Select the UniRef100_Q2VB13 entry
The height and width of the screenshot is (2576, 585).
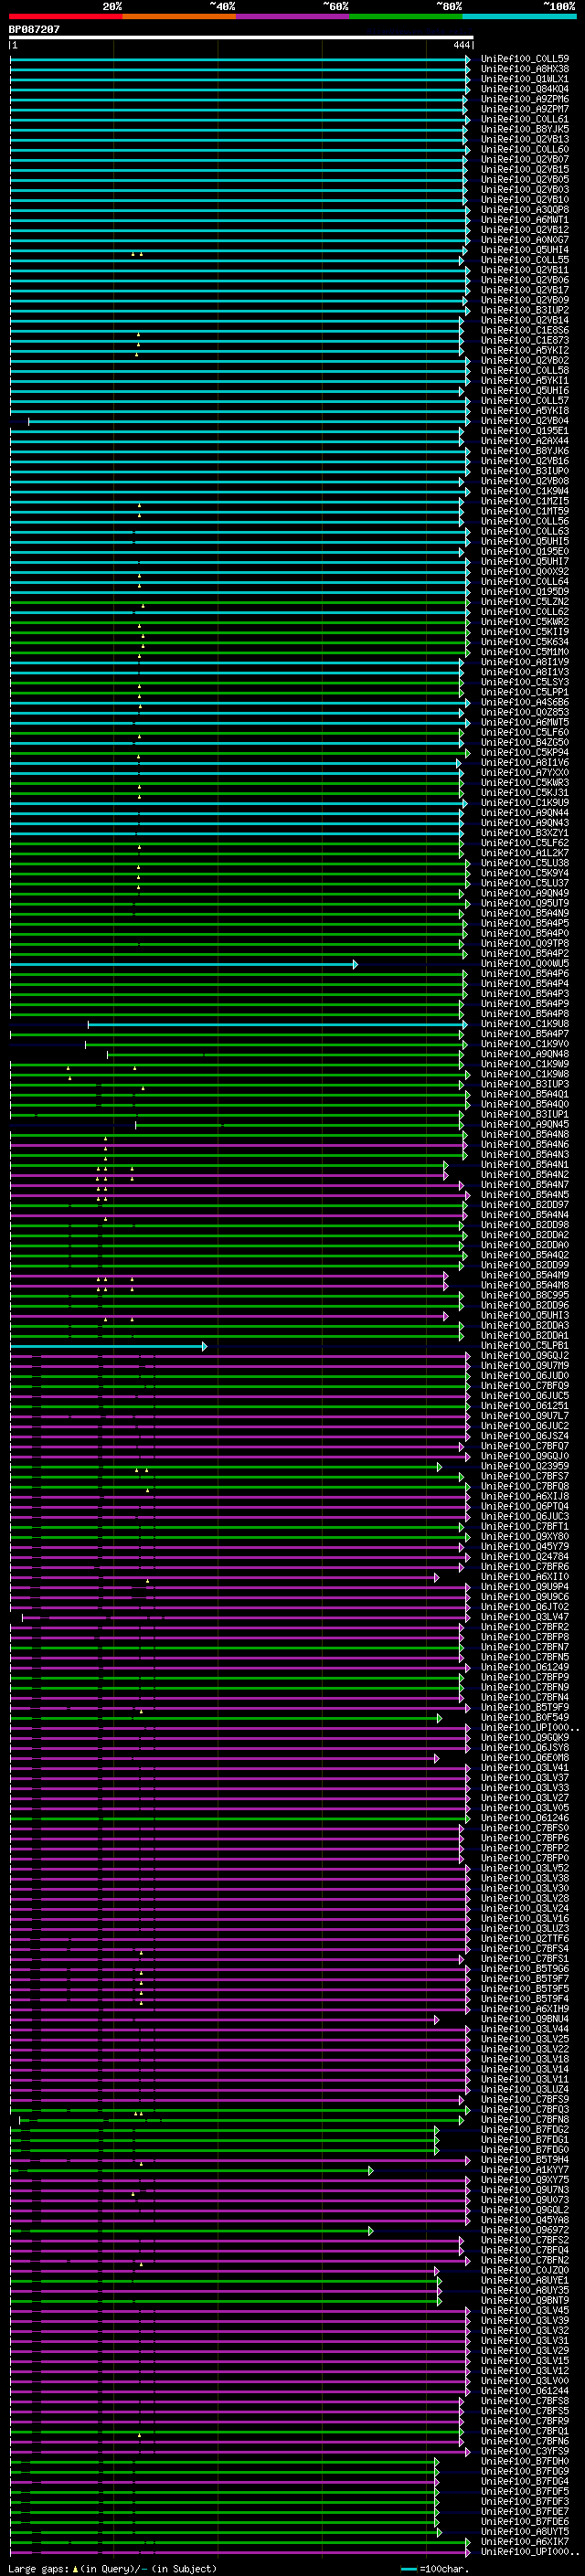click(525, 139)
